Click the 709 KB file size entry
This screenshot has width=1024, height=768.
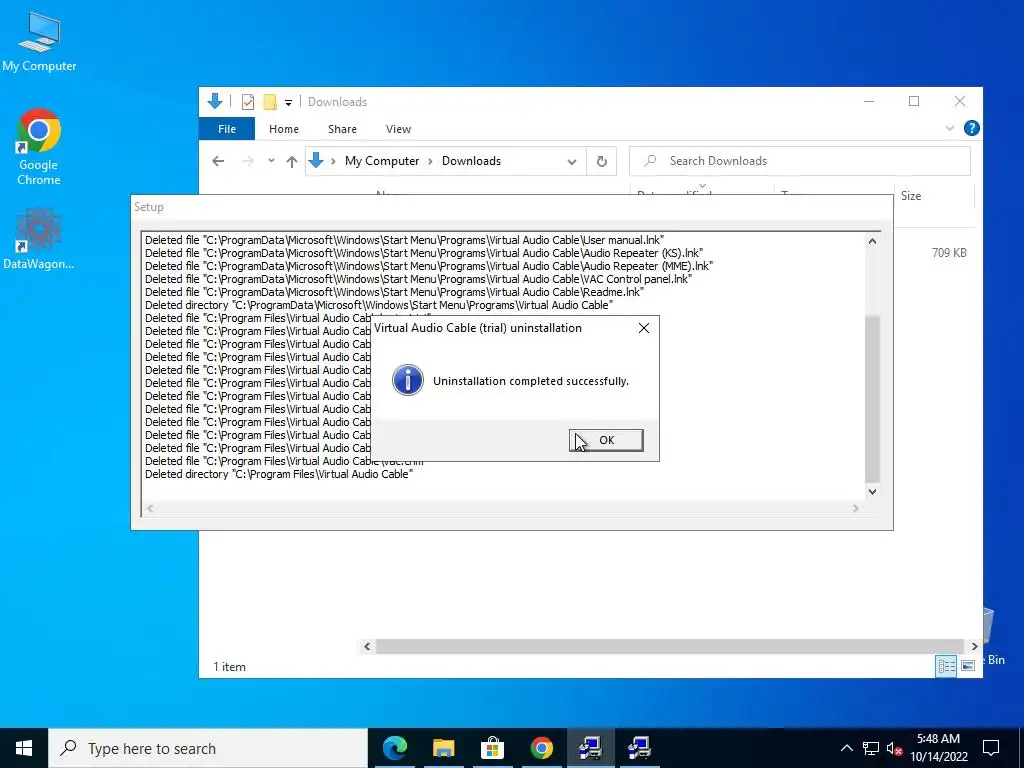[x=949, y=253]
